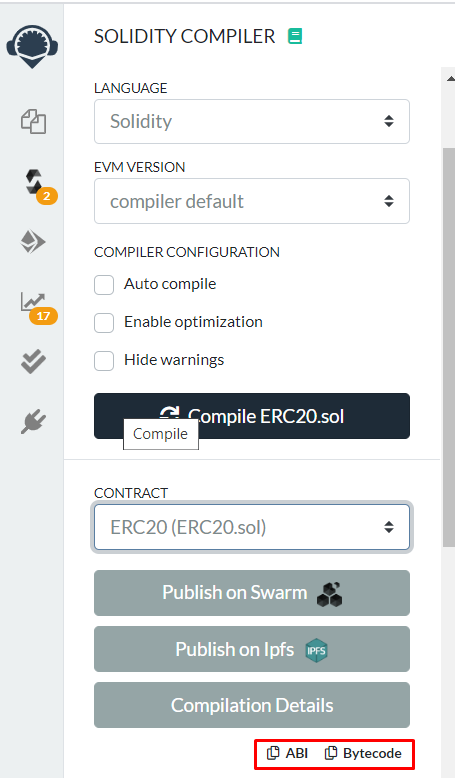Copy Bytecode to clipboard
The image size is (455, 778).
[363, 753]
